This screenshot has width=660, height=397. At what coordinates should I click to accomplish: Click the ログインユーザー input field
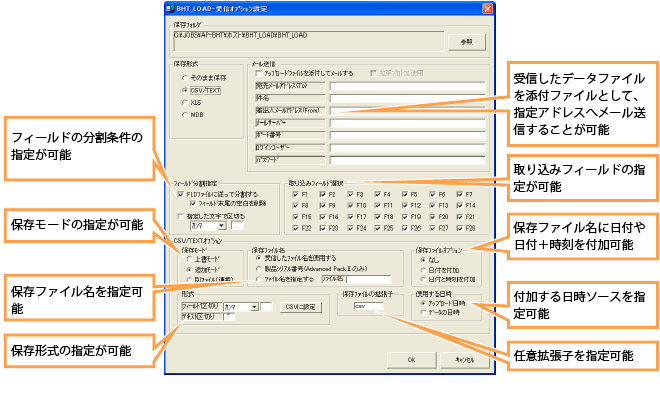click(x=407, y=148)
